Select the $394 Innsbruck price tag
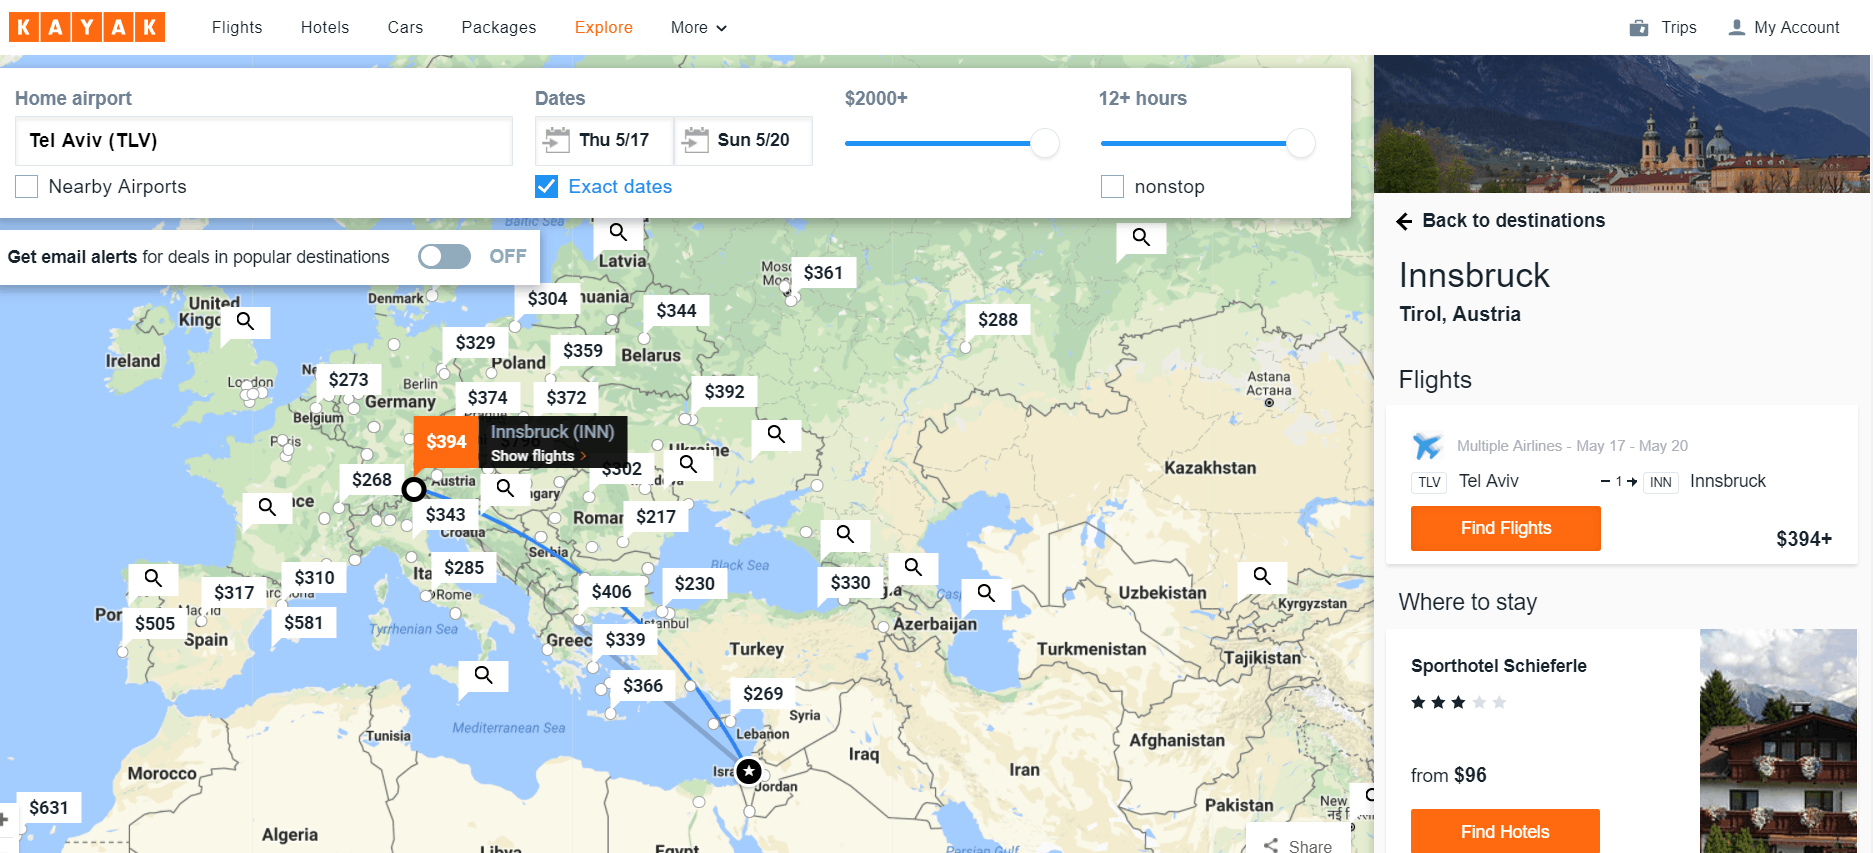 [x=446, y=442]
